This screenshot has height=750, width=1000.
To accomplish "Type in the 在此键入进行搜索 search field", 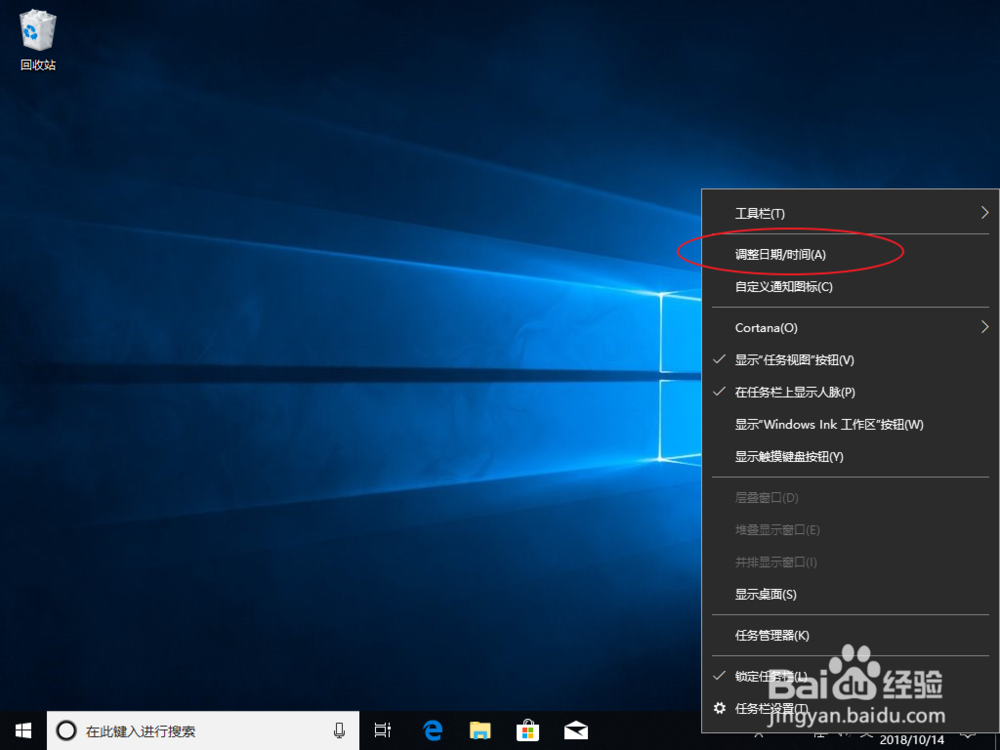I will tap(203, 730).
